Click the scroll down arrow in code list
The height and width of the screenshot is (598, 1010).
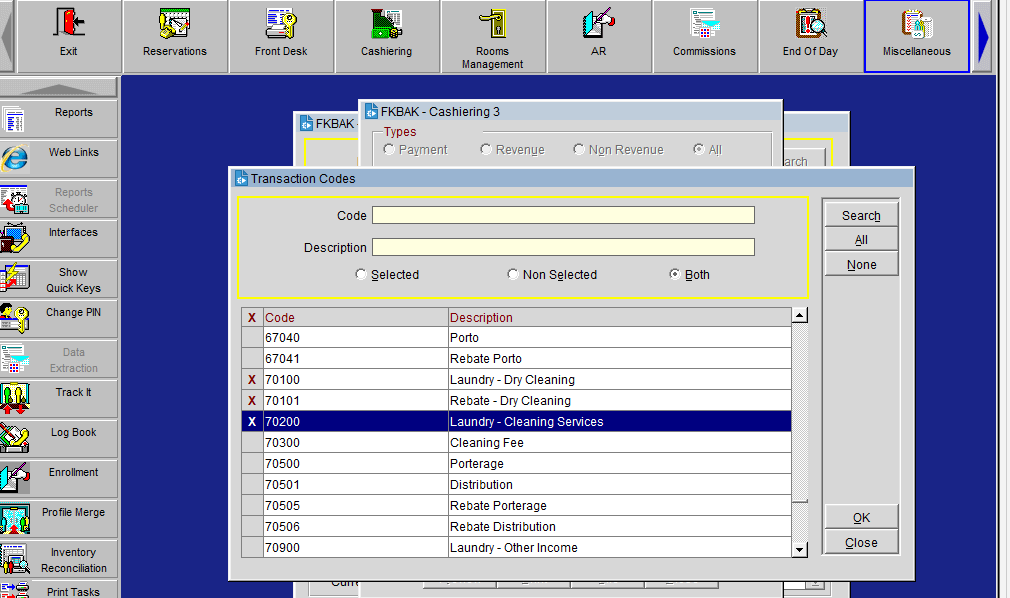799,549
